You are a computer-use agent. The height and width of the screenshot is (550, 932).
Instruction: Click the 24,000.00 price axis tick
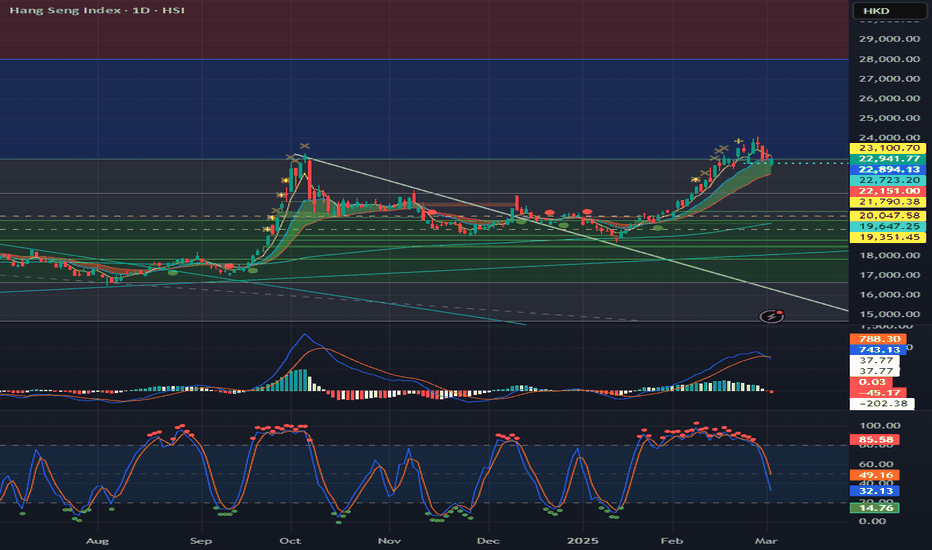[889, 137]
